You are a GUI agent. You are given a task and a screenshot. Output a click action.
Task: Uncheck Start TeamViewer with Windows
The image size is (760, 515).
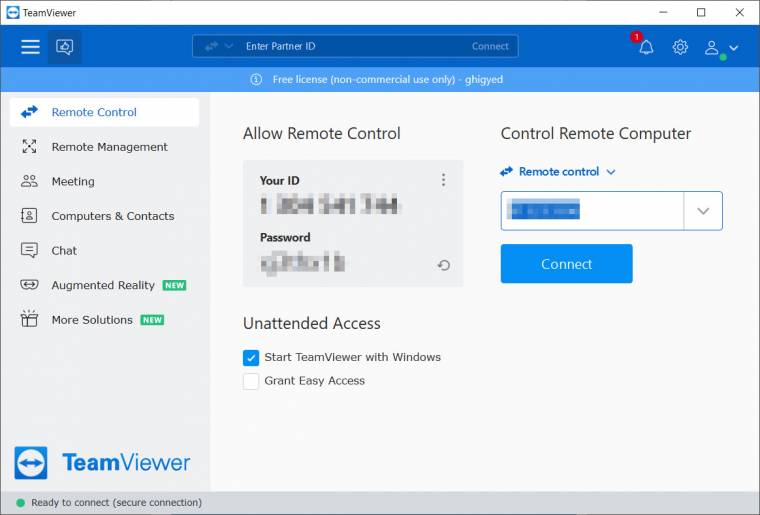click(x=251, y=358)
